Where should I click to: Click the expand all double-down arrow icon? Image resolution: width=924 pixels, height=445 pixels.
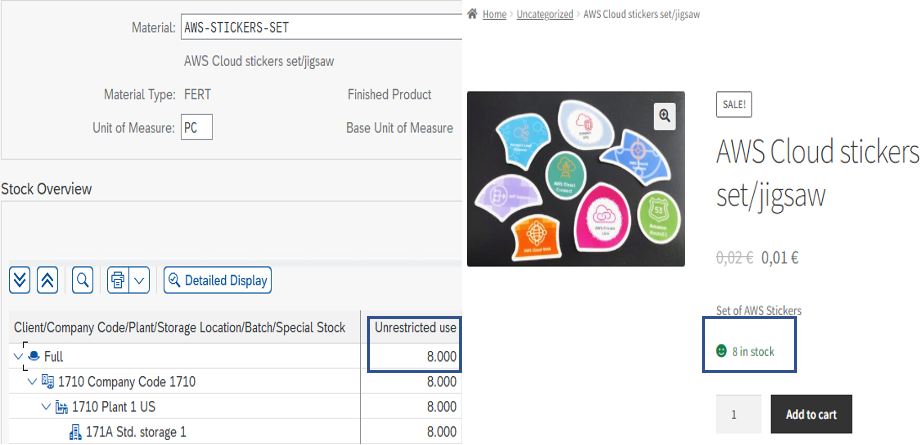click(19, 280)
